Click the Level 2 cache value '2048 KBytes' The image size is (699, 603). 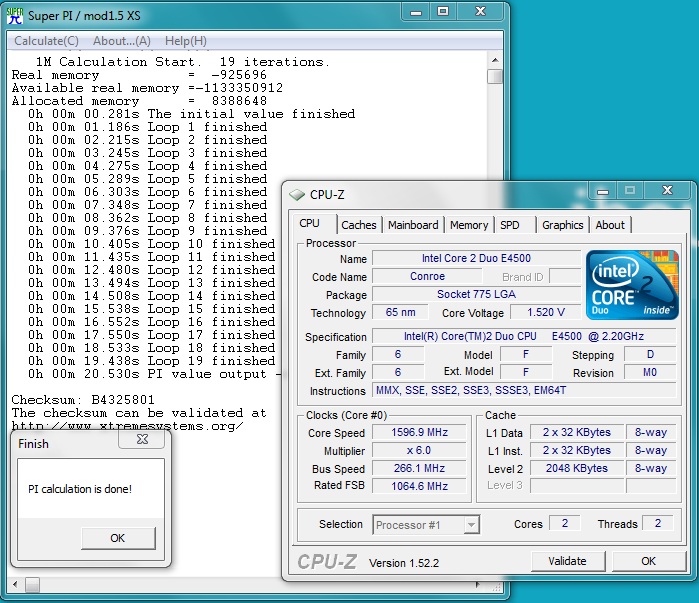tap(576, 468)
